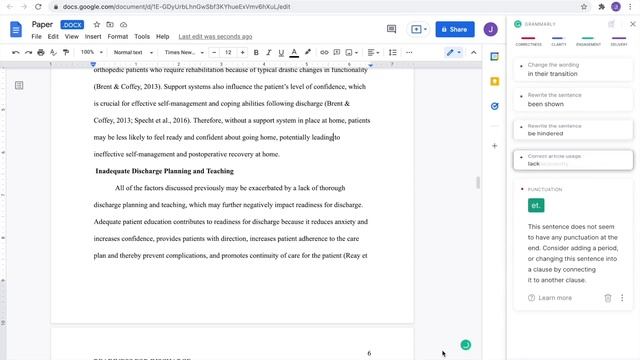Viewport: 640px width, 360px height.
Task: Hide the menus with the caret
Action: (473, 52)
